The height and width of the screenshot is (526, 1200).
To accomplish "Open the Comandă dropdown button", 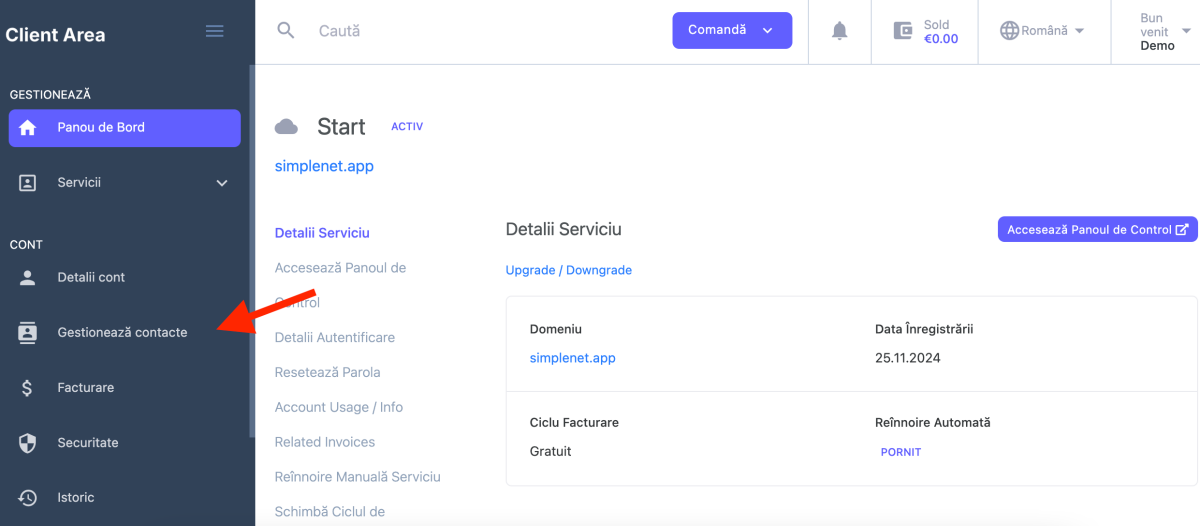I will (732, 30).
